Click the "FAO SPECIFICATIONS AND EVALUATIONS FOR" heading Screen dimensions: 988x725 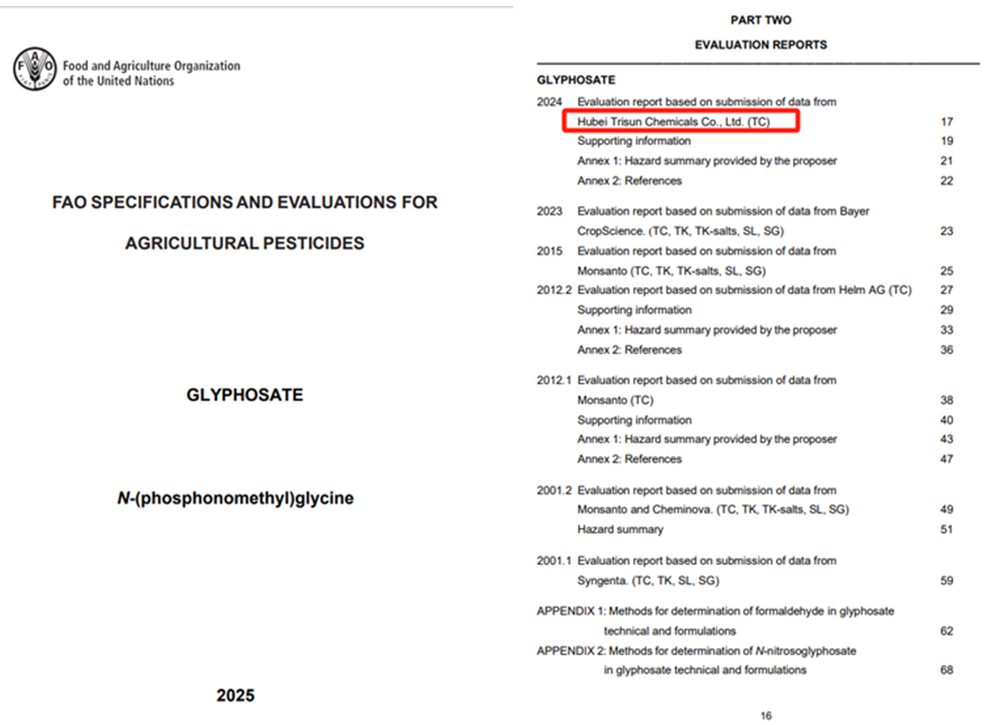coord(244,202)
